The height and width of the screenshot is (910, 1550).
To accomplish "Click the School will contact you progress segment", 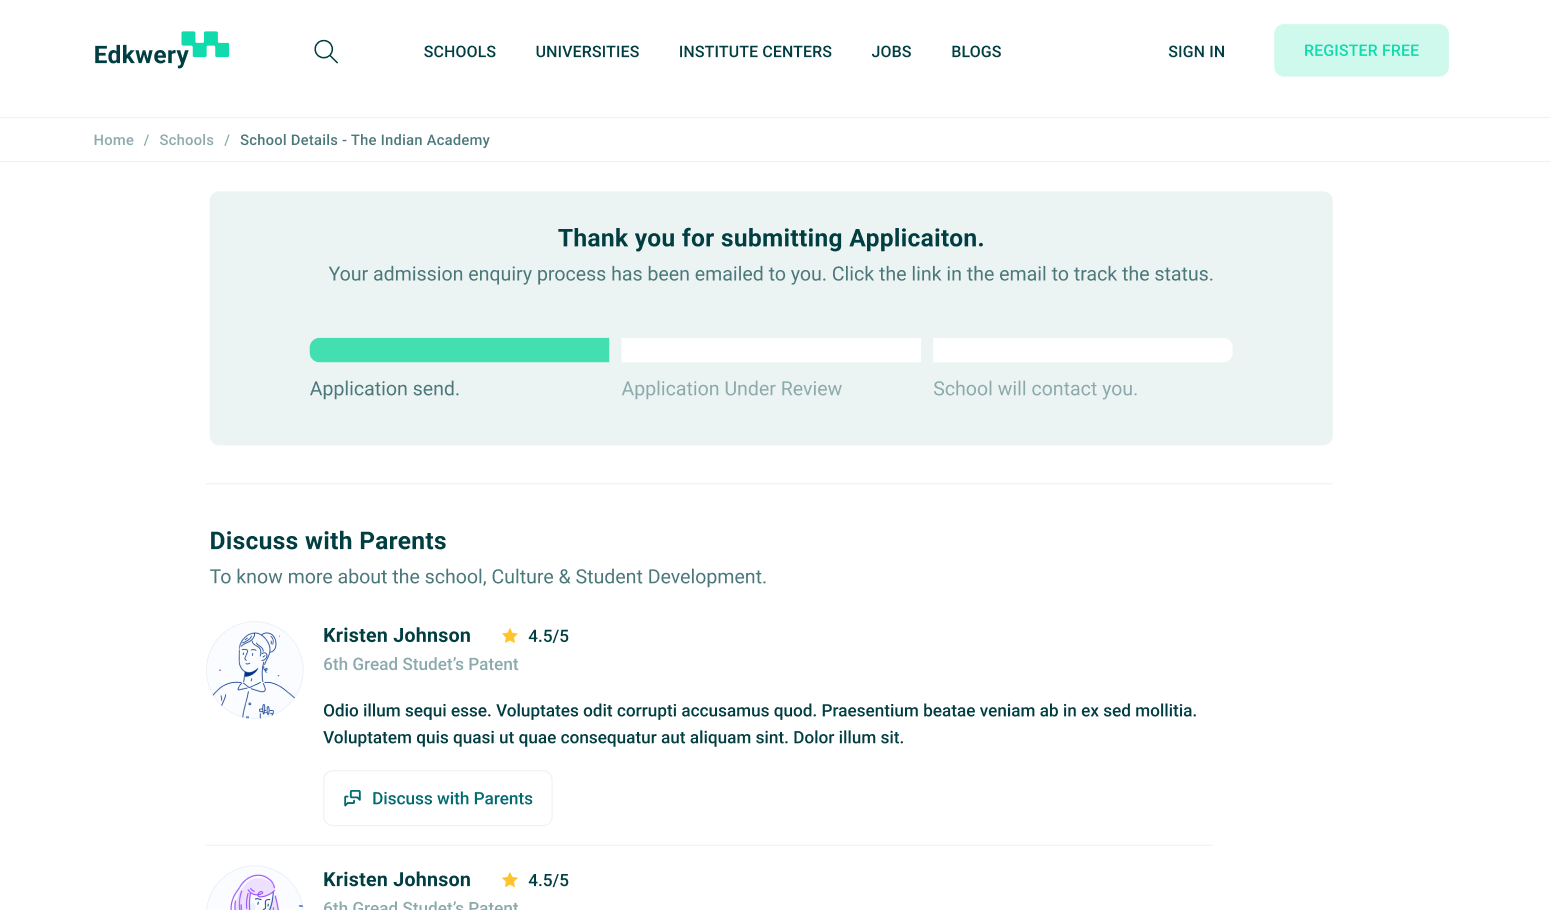I will click(x=1082, y=350).
